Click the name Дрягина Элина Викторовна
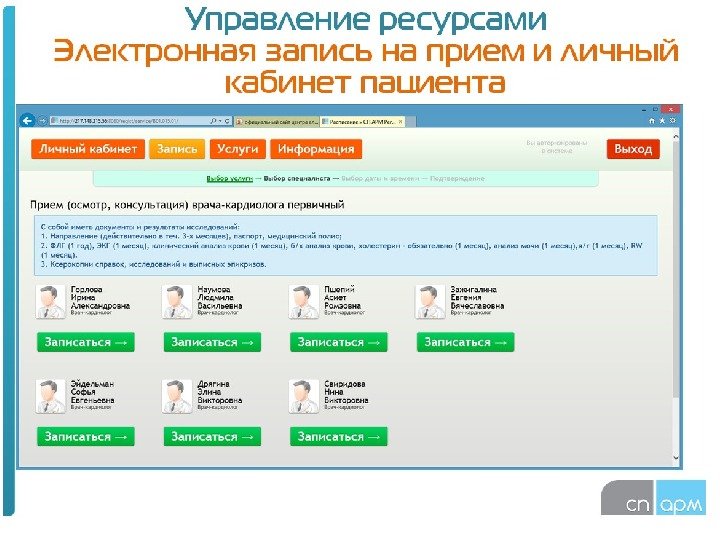The image size is (720, 540). point(219,392)
